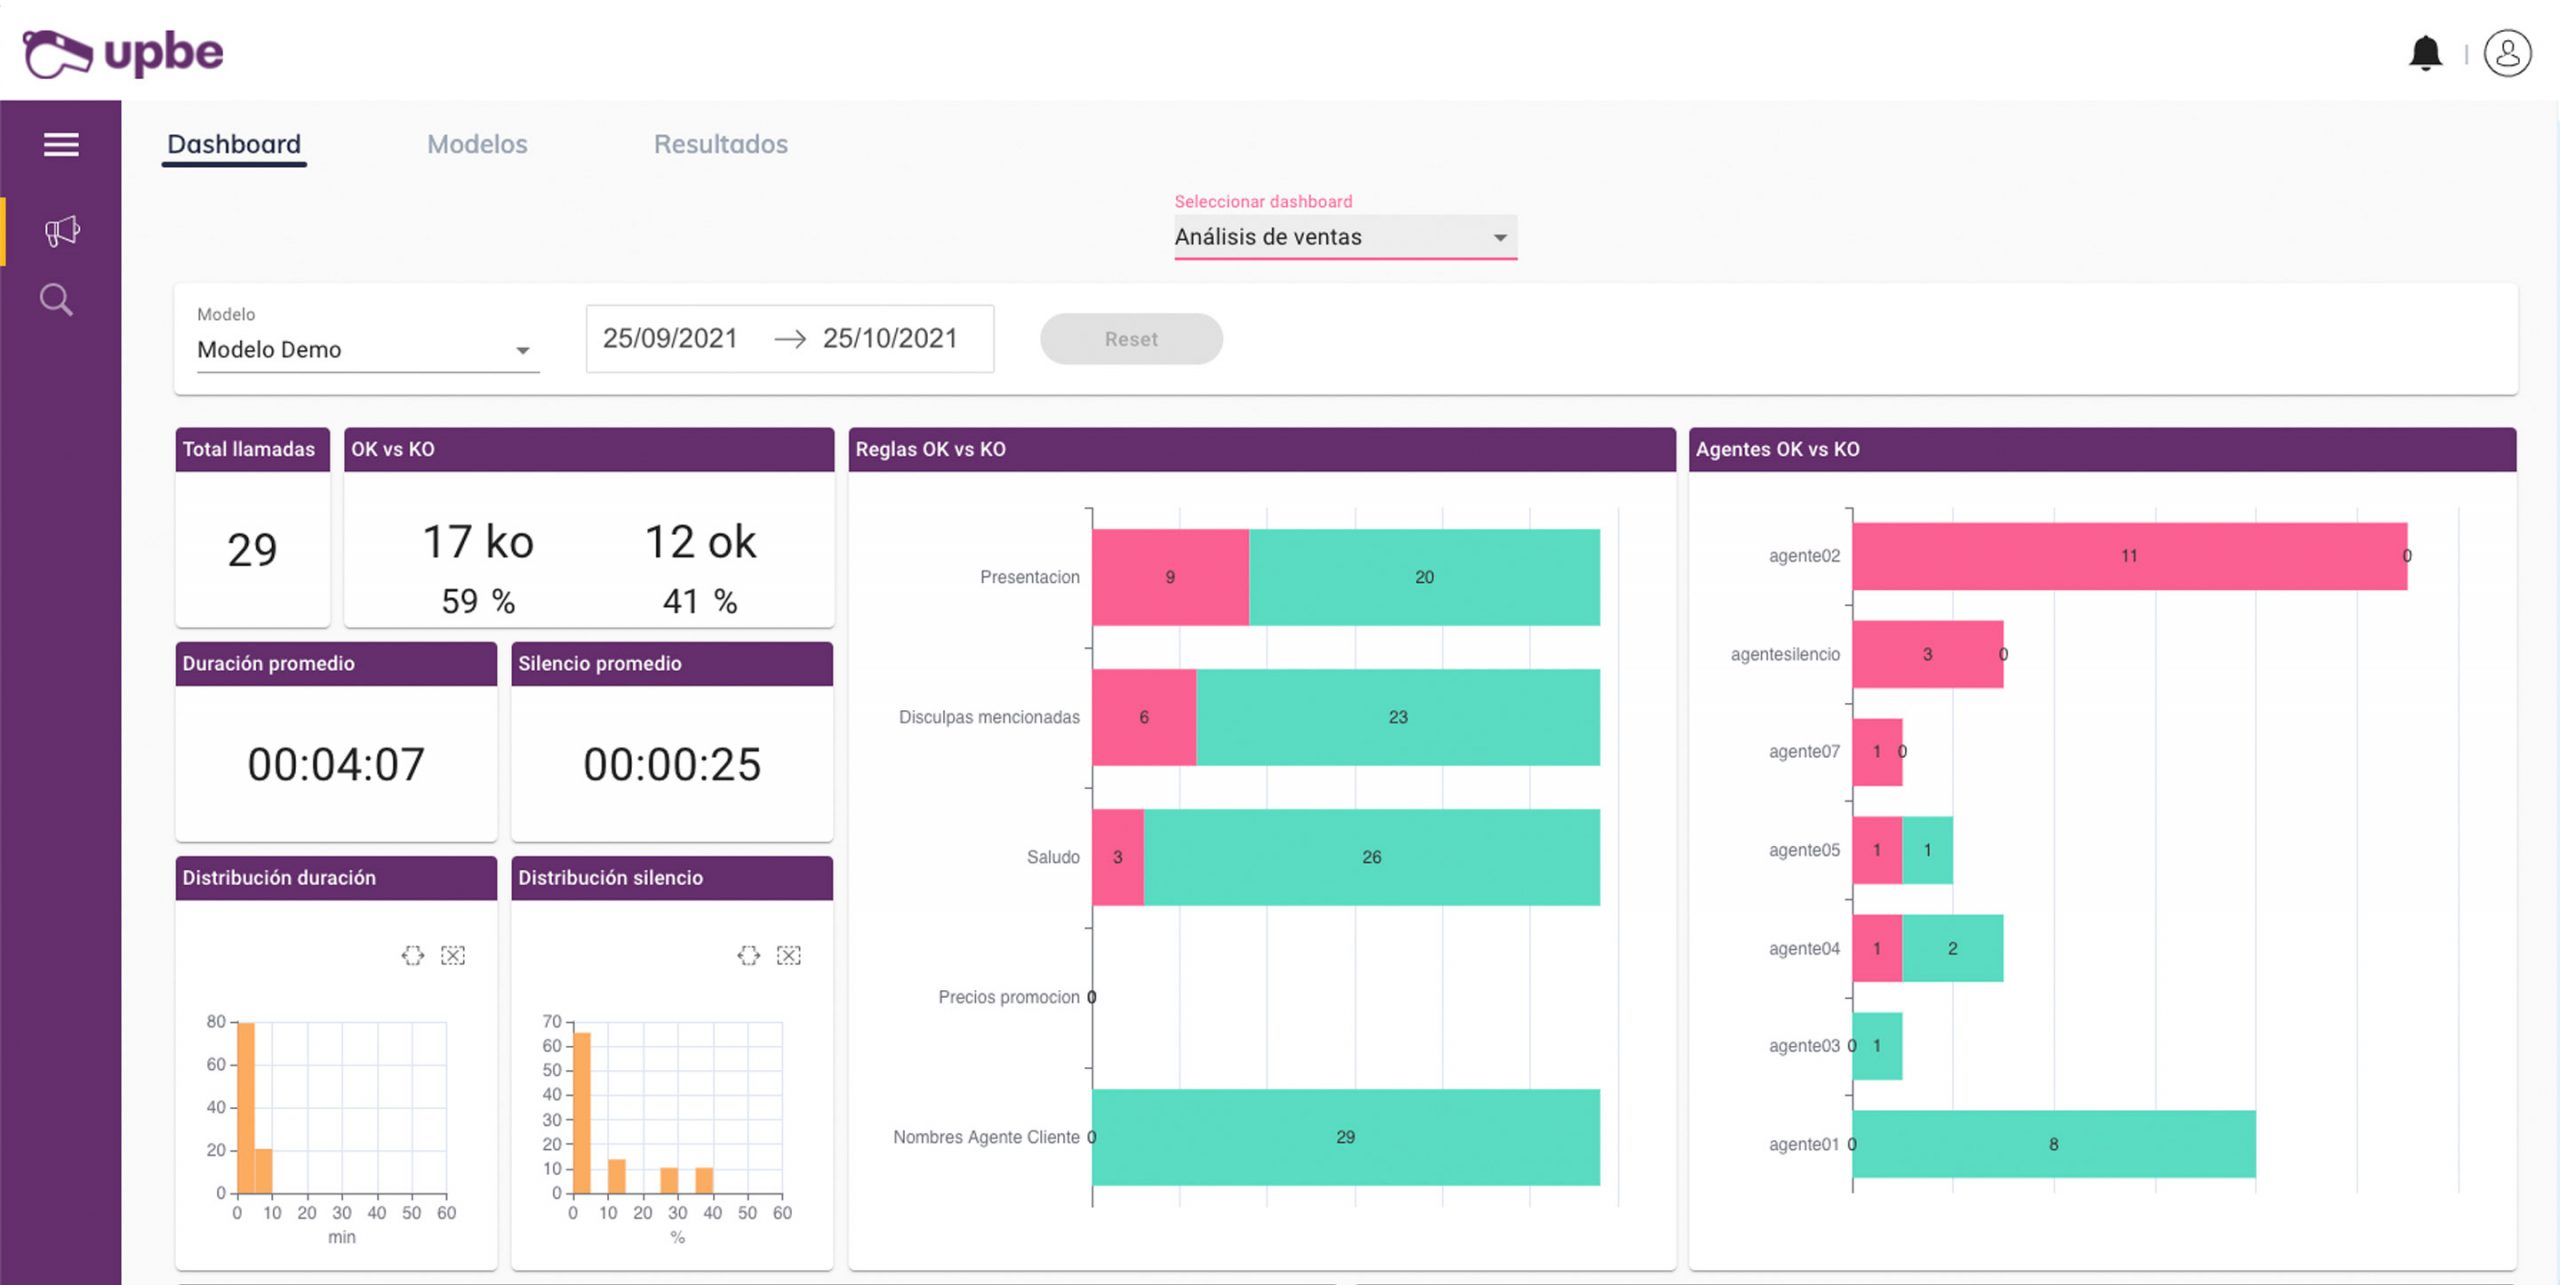
Task: Click the agente02 KO bar with 11
Action: pyautogui.click(x=2129, y=556)
